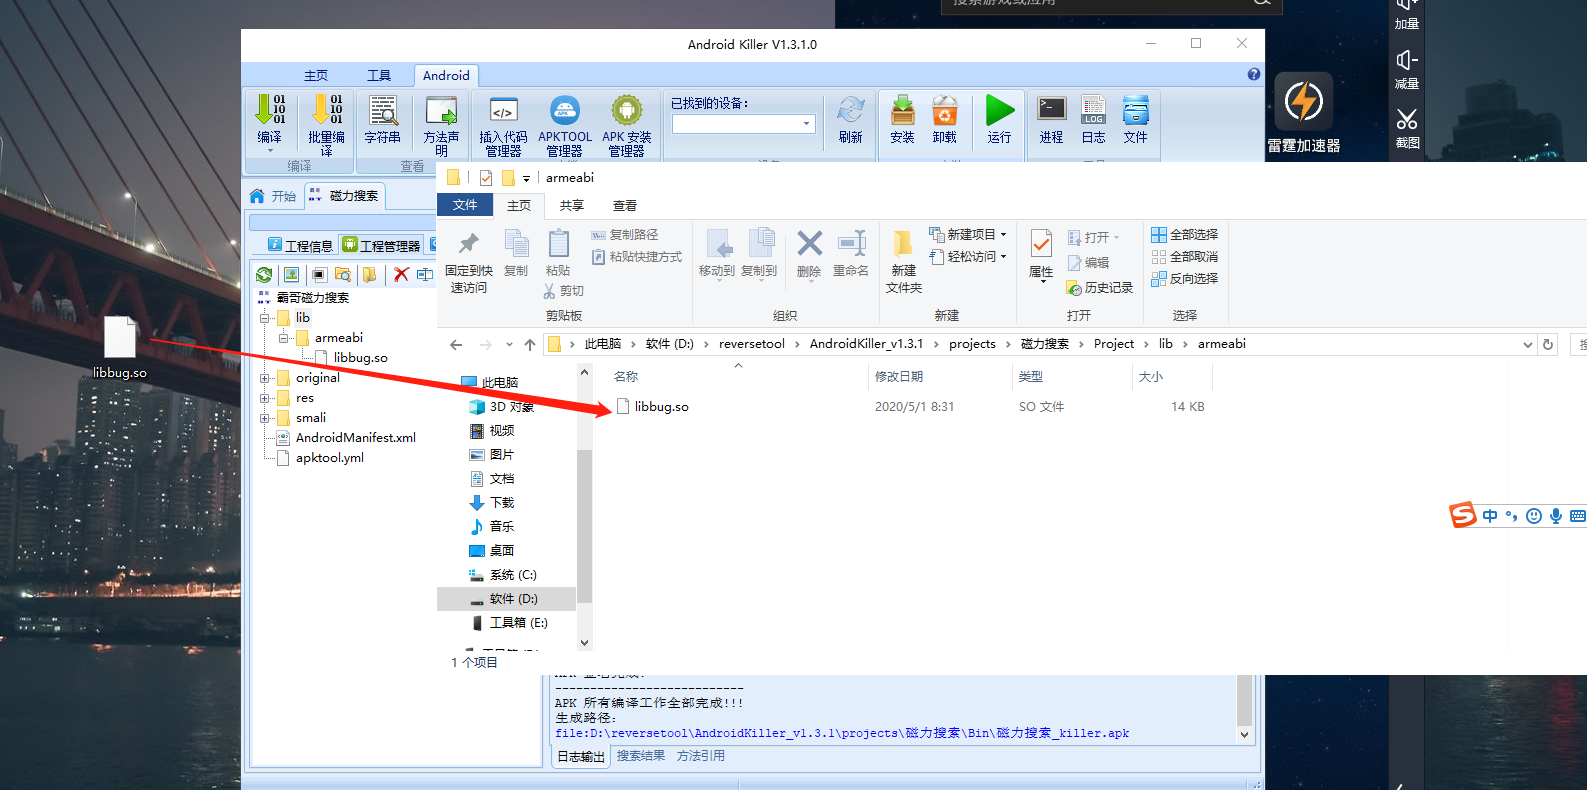Expand the smali folder in project tree
This screenshot has height=790, width=1587.
tap(265, 418)
